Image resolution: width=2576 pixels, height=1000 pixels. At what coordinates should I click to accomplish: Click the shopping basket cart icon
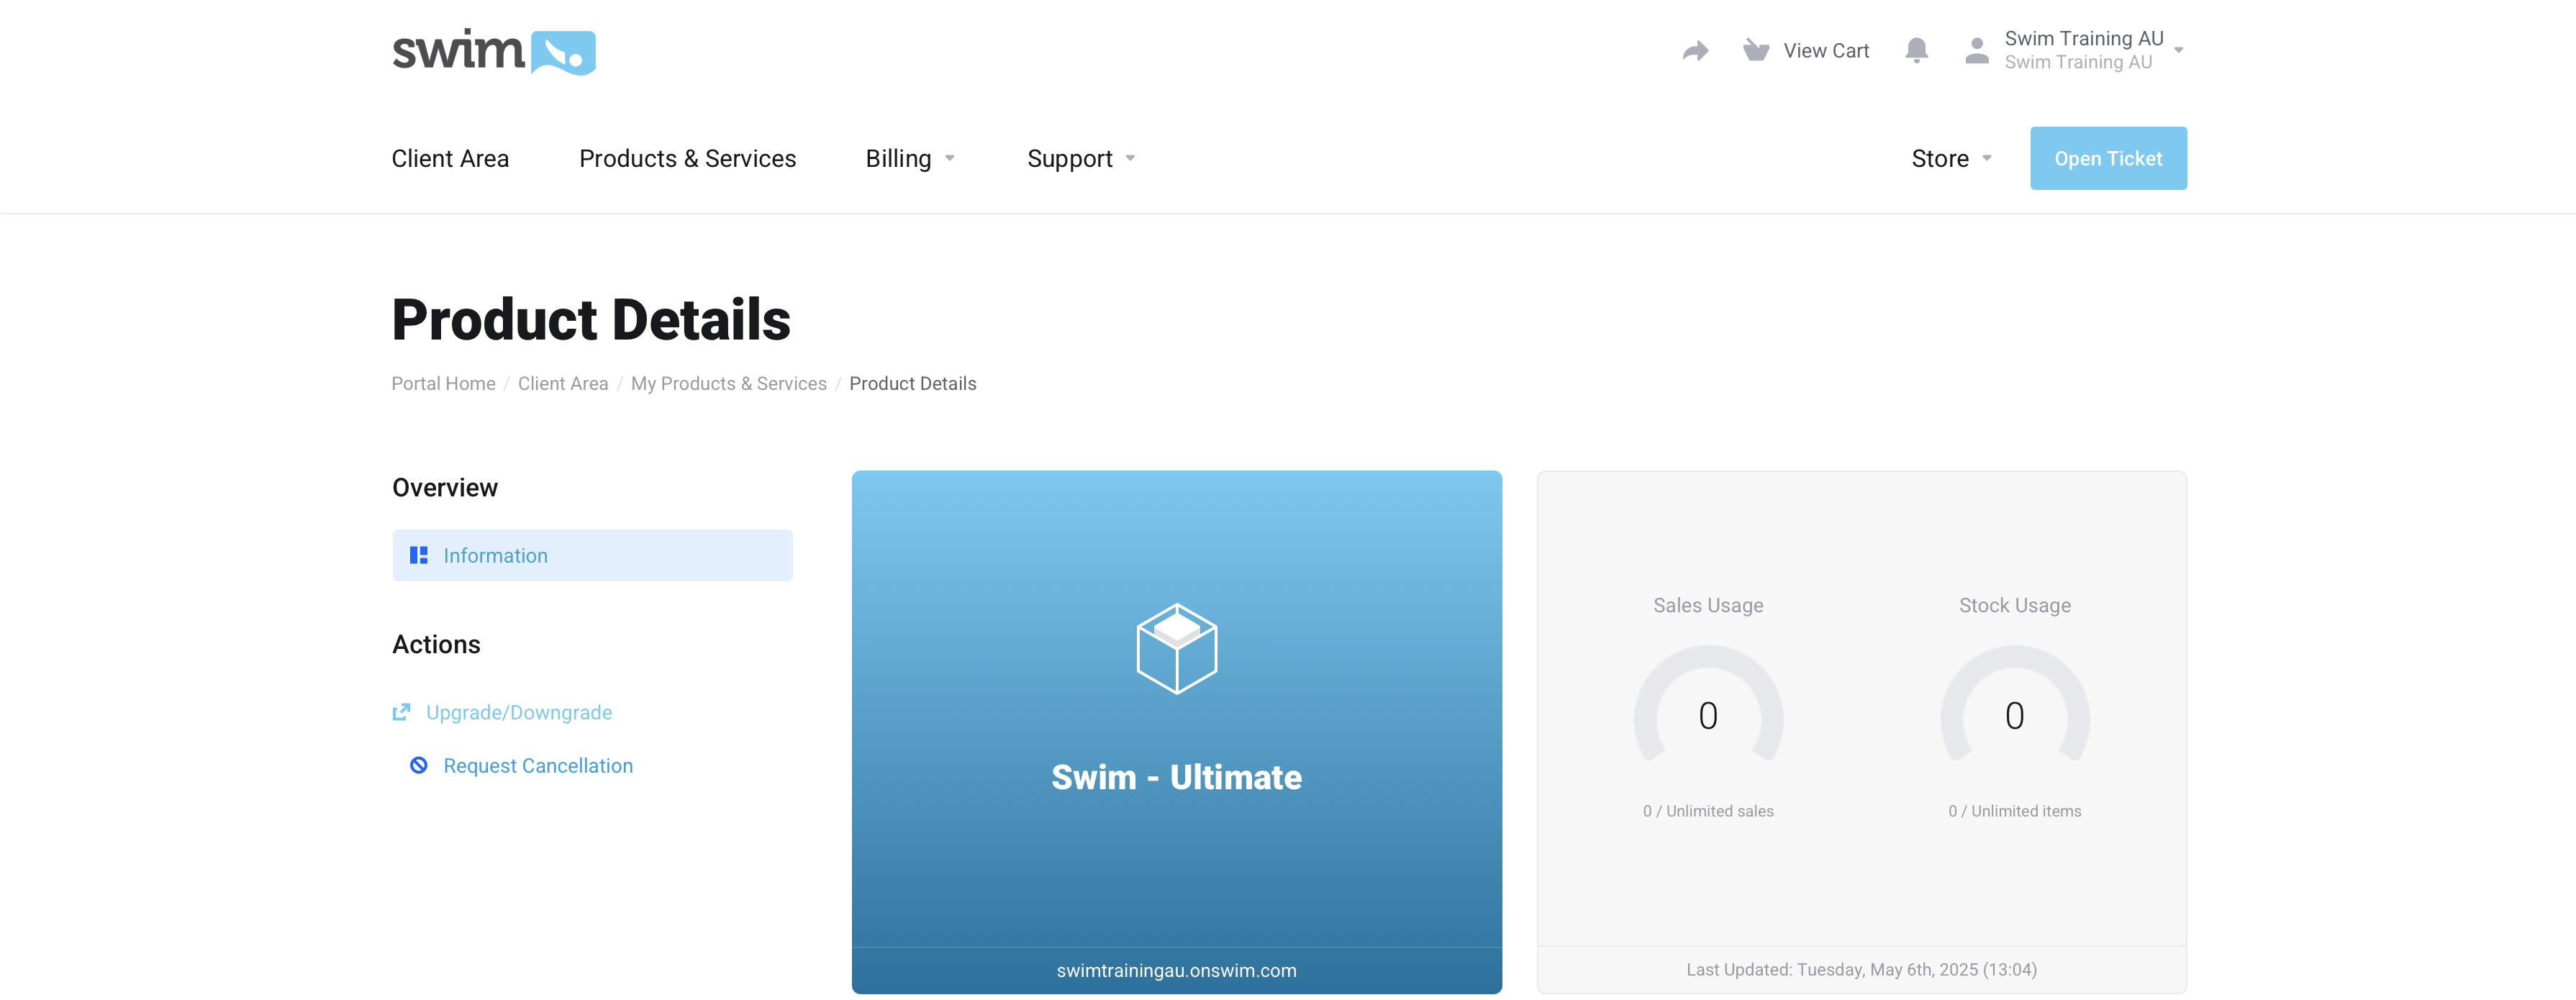[x=1756, y=50]
